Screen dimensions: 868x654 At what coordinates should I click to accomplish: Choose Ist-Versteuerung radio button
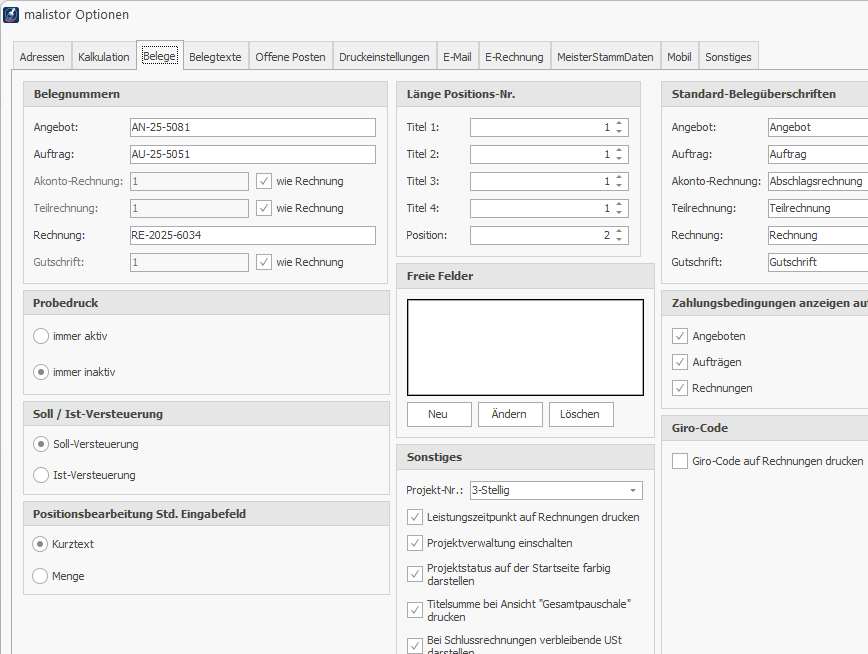pyautogui.click(x=41, y=475)
